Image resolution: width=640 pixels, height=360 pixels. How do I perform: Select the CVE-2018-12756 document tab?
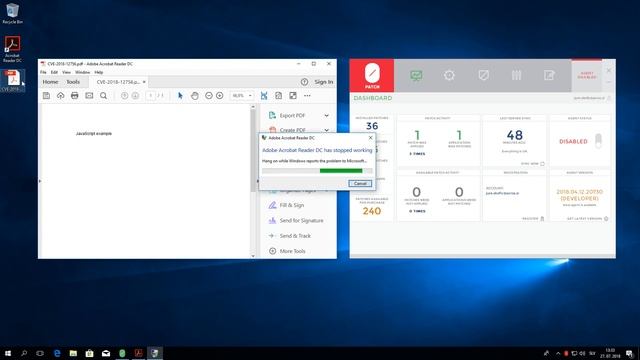(x=118, y=82)
